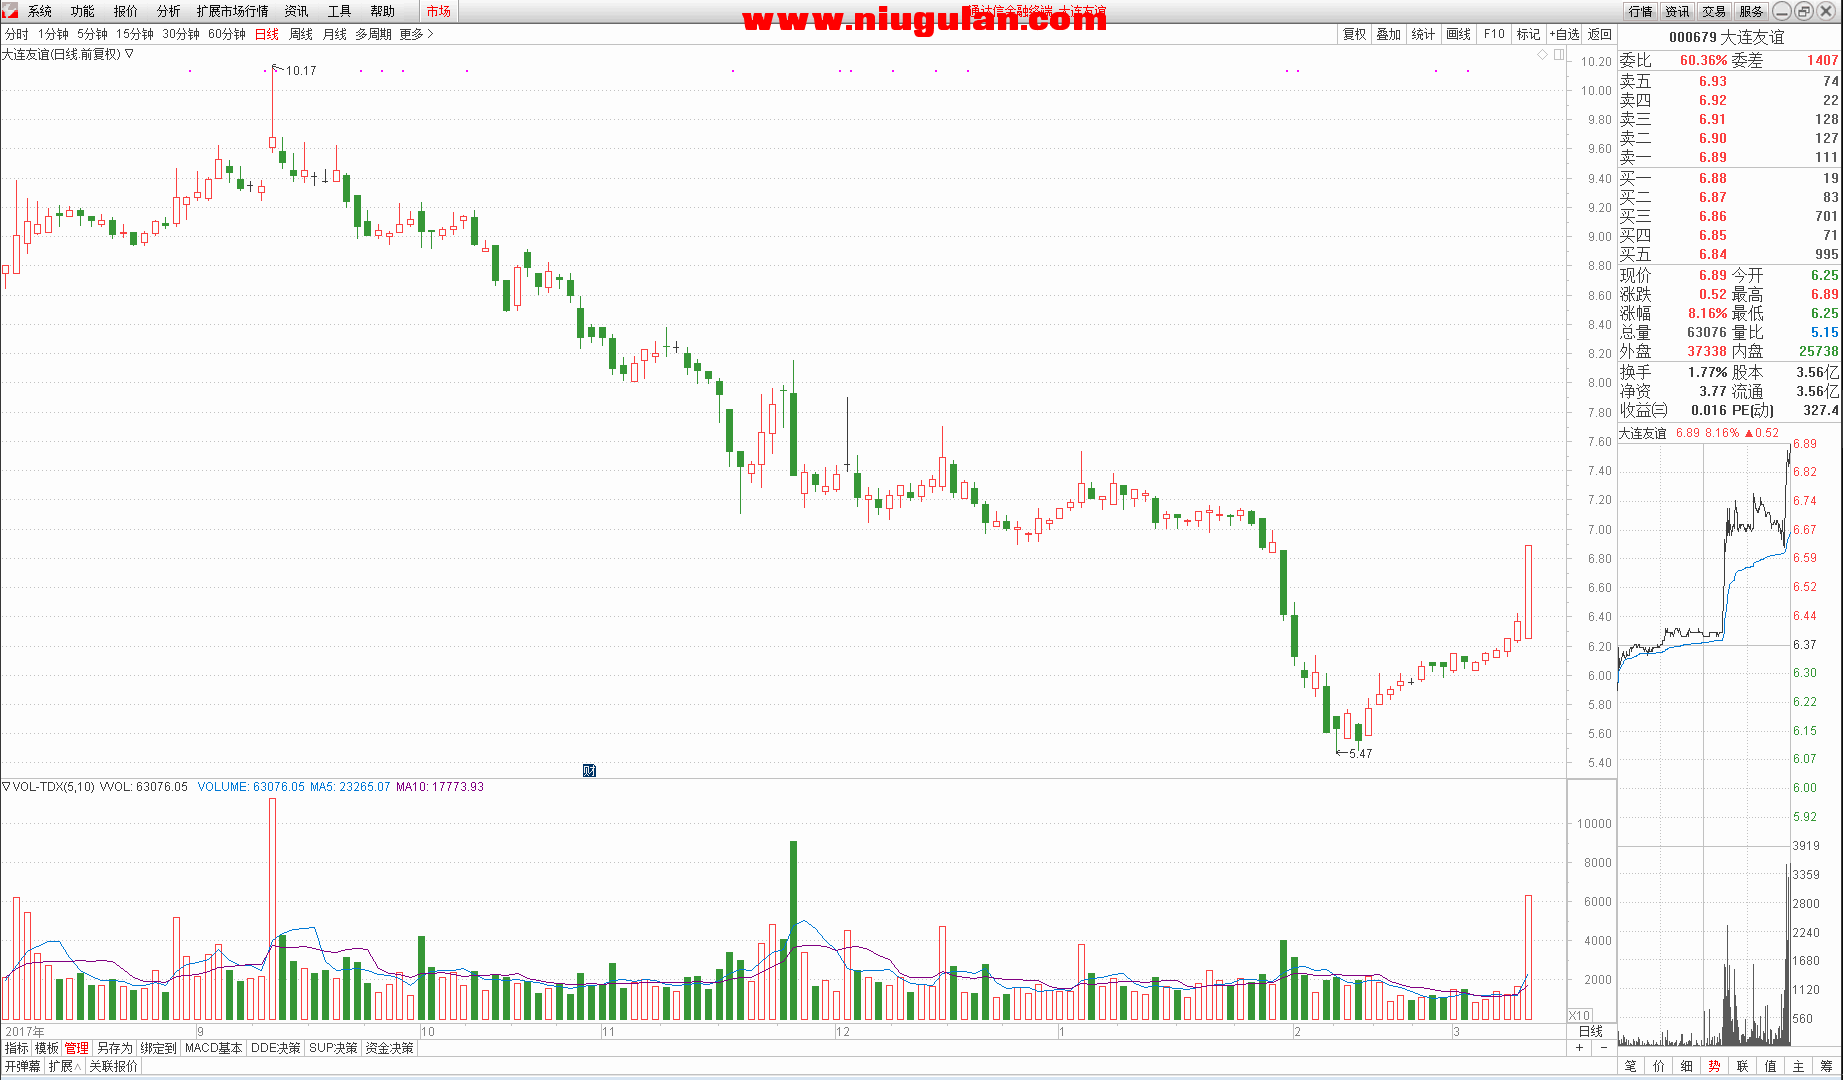Click the 返回 back button
This screenshot has width=1843, height=1080.
click(1600, 34)
